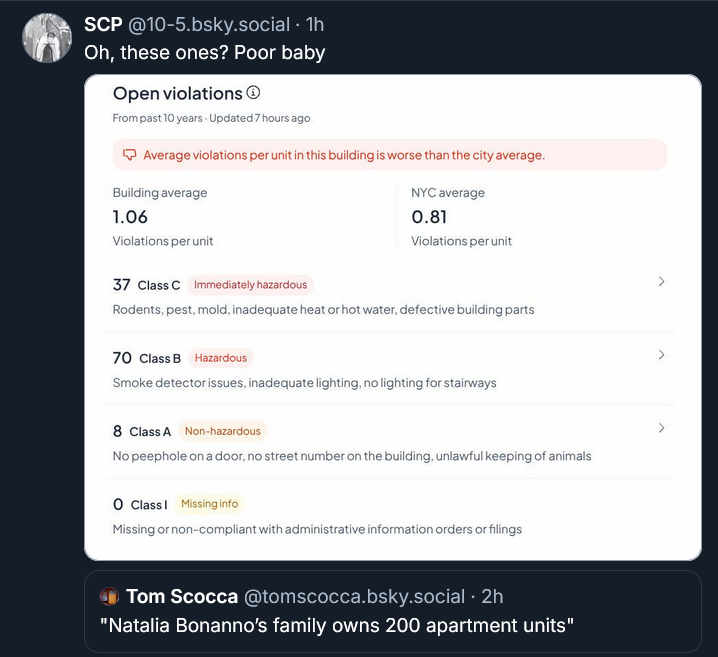The image size is (718, 657).
Task: Open Tom Scocca's display name
Action: [182, 596]
